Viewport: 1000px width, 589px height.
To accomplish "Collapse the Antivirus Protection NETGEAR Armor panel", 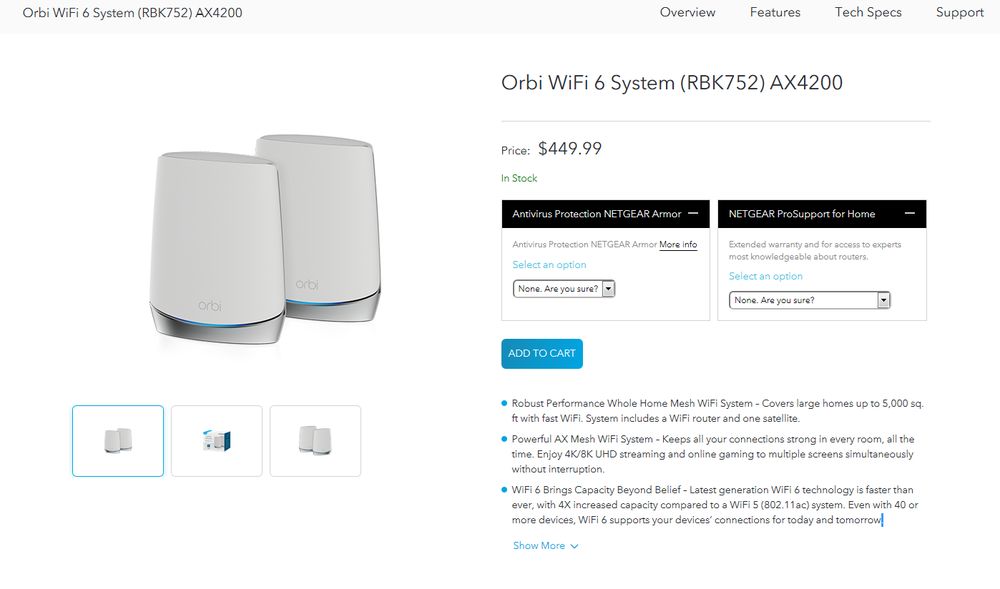I will pos(693,214).
